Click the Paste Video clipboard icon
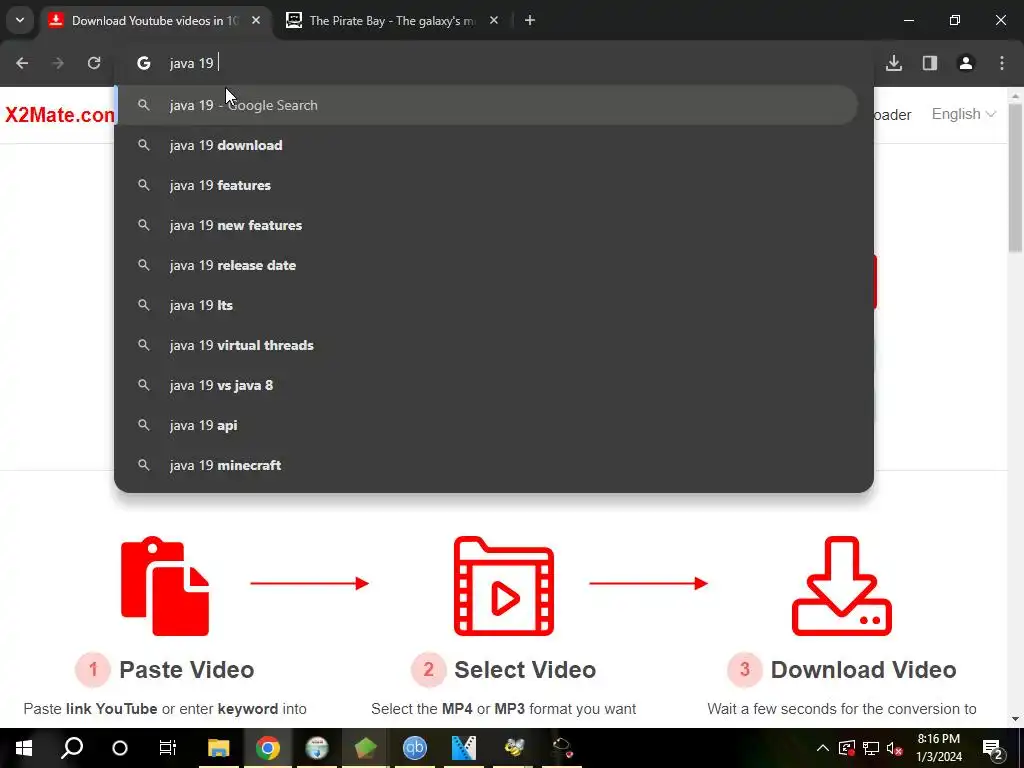 [165, 586]
